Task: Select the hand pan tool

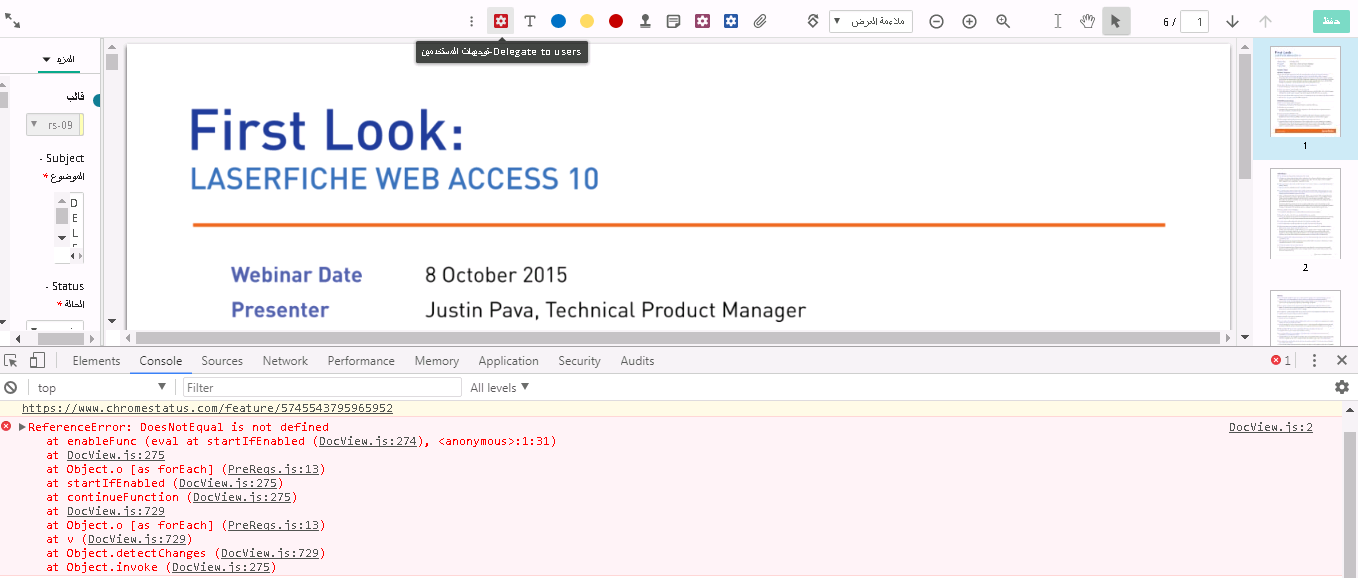Action: point(1087,21)
